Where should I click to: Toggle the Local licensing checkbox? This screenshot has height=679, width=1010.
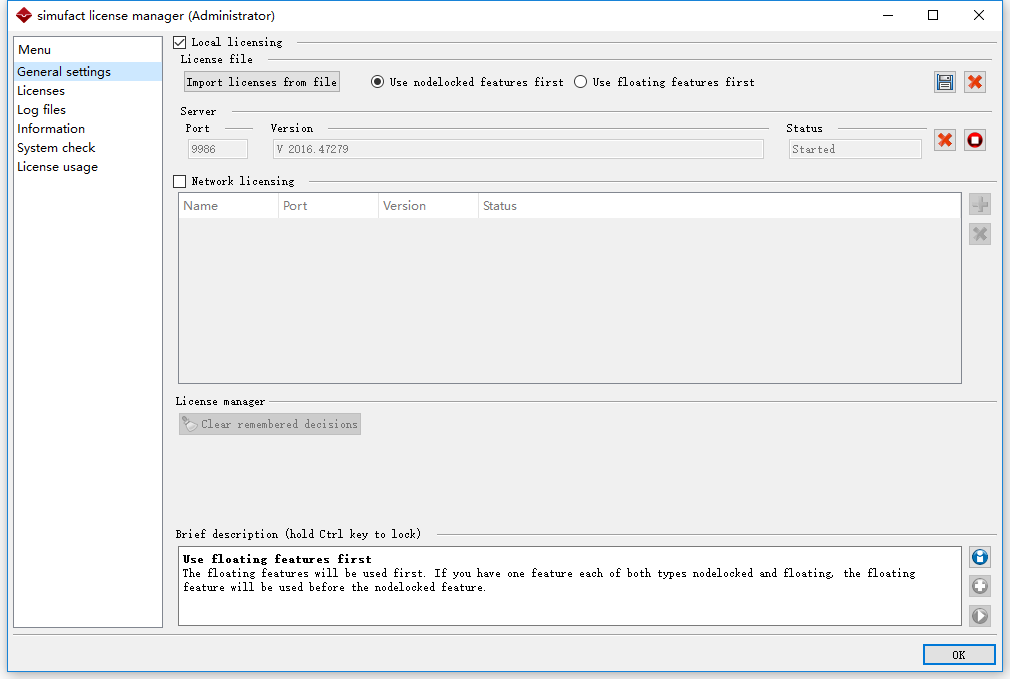pos(180,43)
